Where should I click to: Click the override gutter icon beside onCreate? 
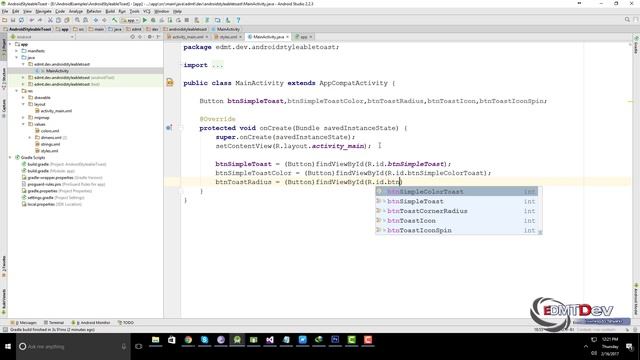169,128
